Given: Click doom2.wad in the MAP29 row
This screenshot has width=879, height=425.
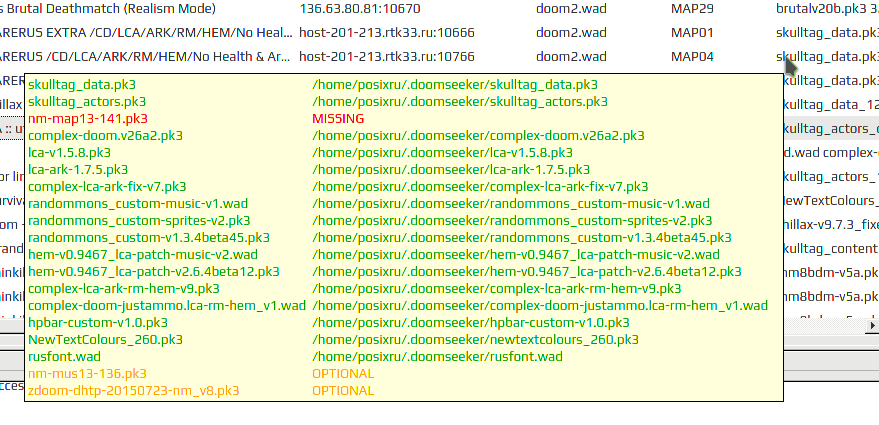Looking at the screenshot, I should pos(571,9).
